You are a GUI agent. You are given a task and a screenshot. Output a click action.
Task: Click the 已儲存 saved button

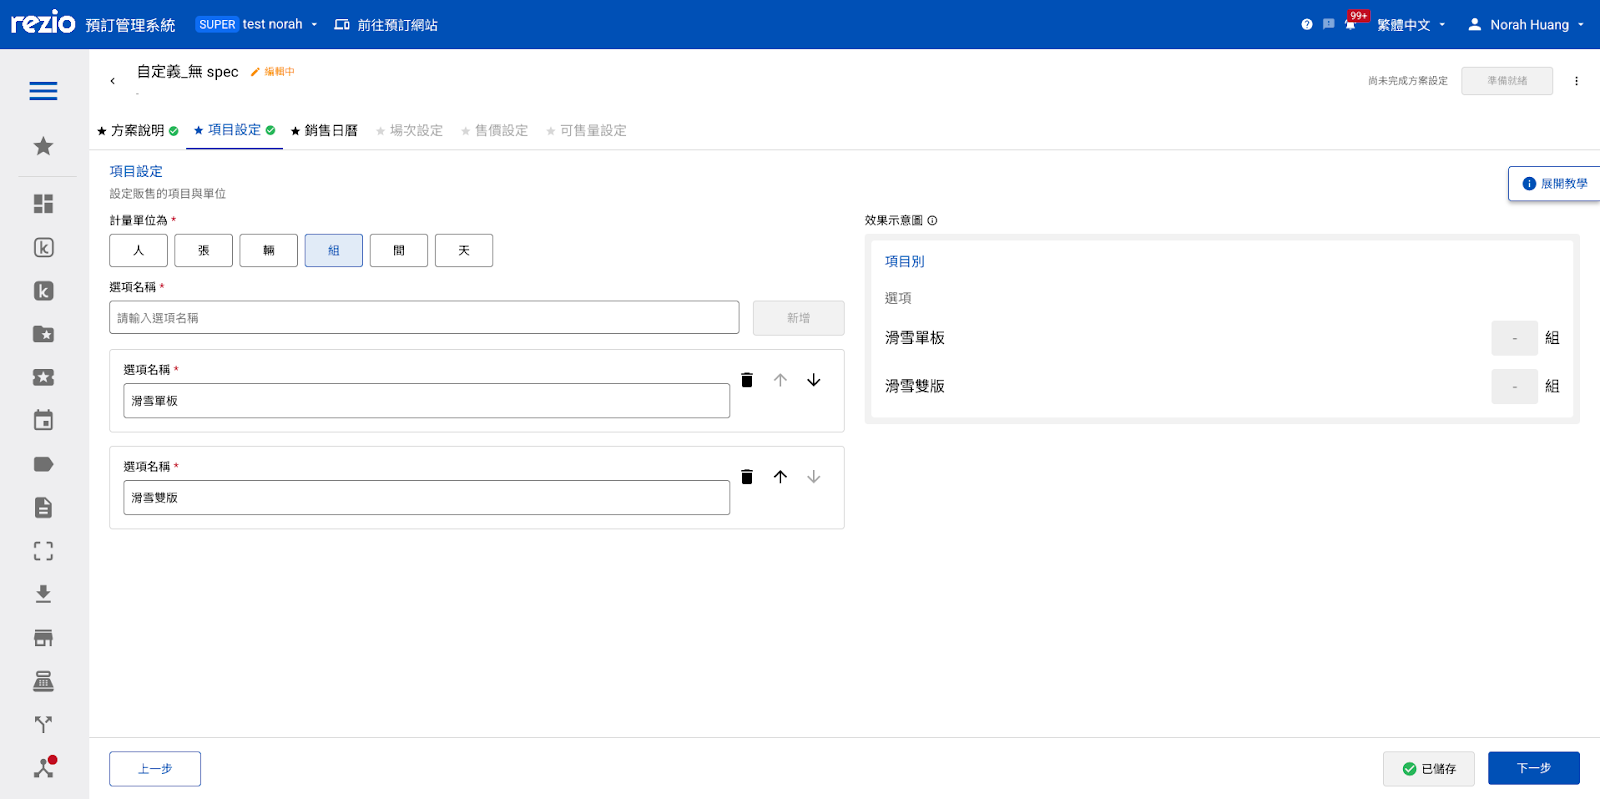[1429, 769]
